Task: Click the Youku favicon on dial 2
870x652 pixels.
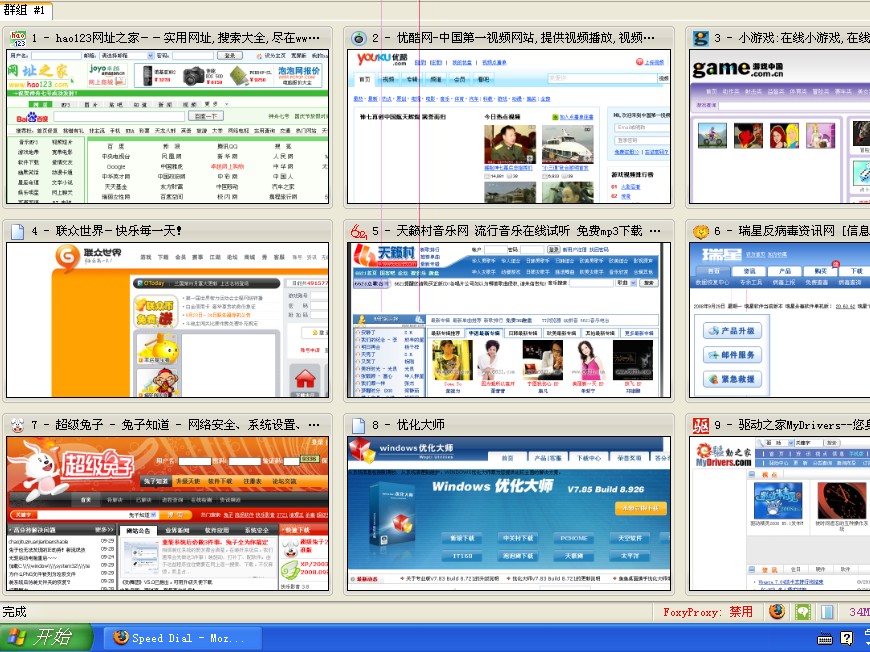Action: click(x=359, y=38)
